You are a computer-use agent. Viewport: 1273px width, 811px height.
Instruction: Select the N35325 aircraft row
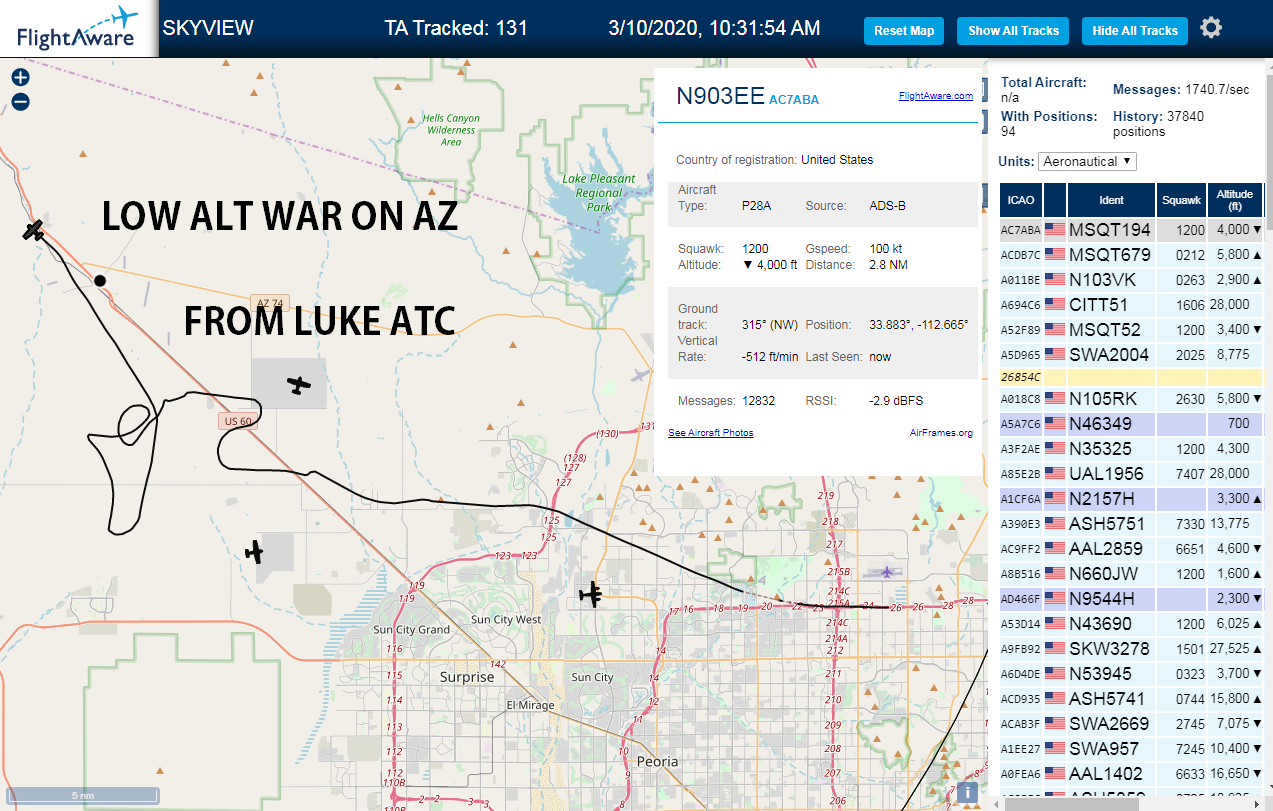pos(1131,449)
